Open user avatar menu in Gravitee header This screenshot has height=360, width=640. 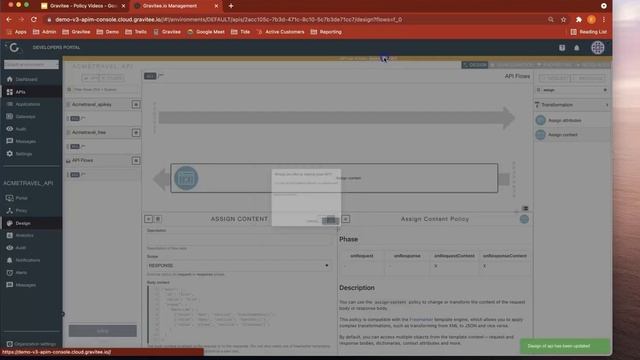[x=598, y=48]
